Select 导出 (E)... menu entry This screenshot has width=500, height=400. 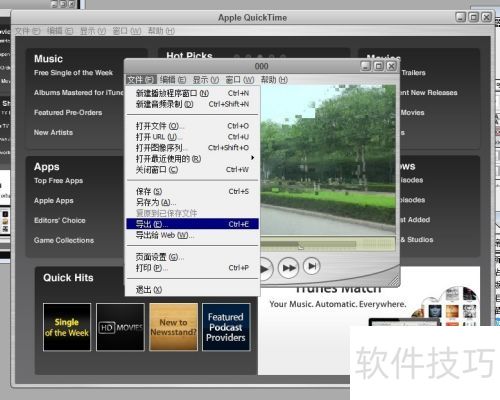point(192,224)
